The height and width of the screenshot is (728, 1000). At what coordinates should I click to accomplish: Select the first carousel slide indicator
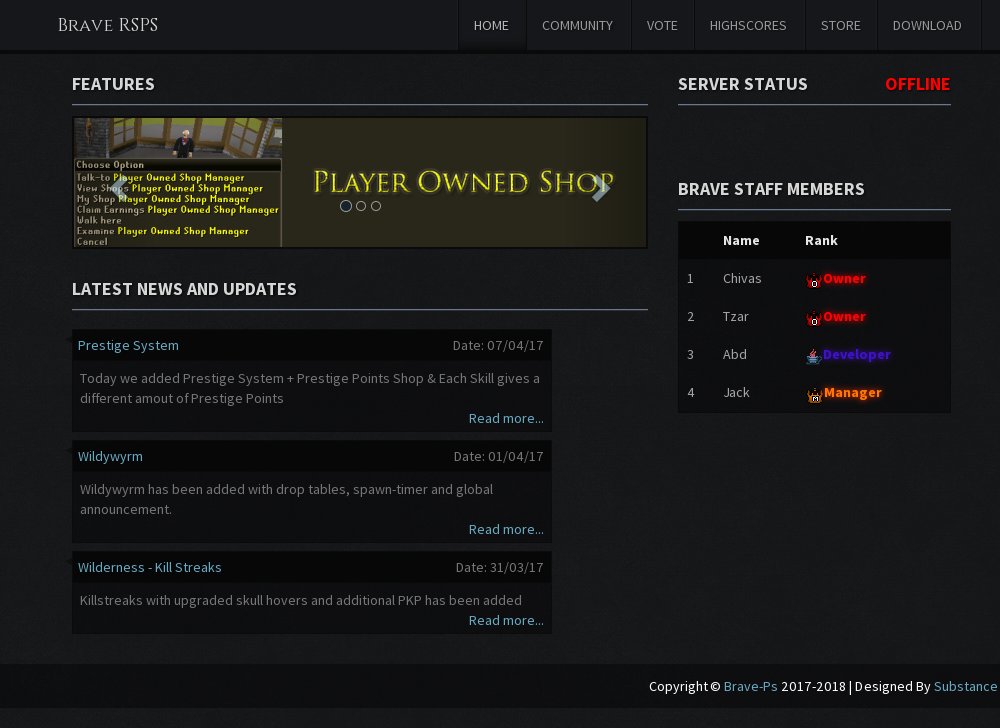[x=346, y=206]
